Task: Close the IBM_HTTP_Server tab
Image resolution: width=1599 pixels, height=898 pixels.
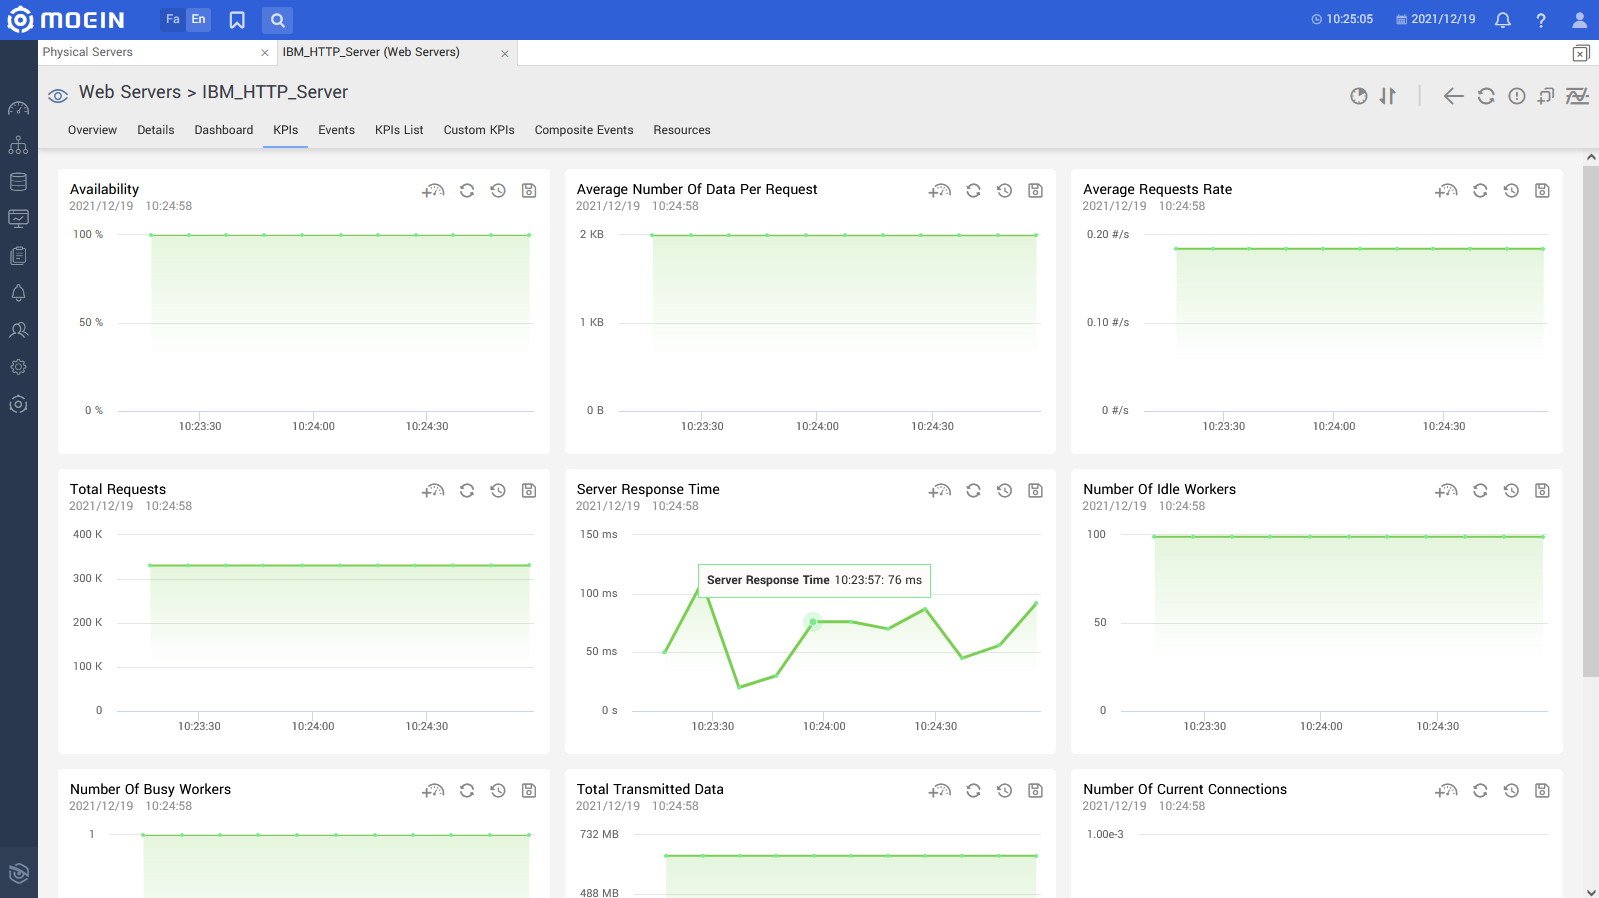Action: tap(505, 54)
